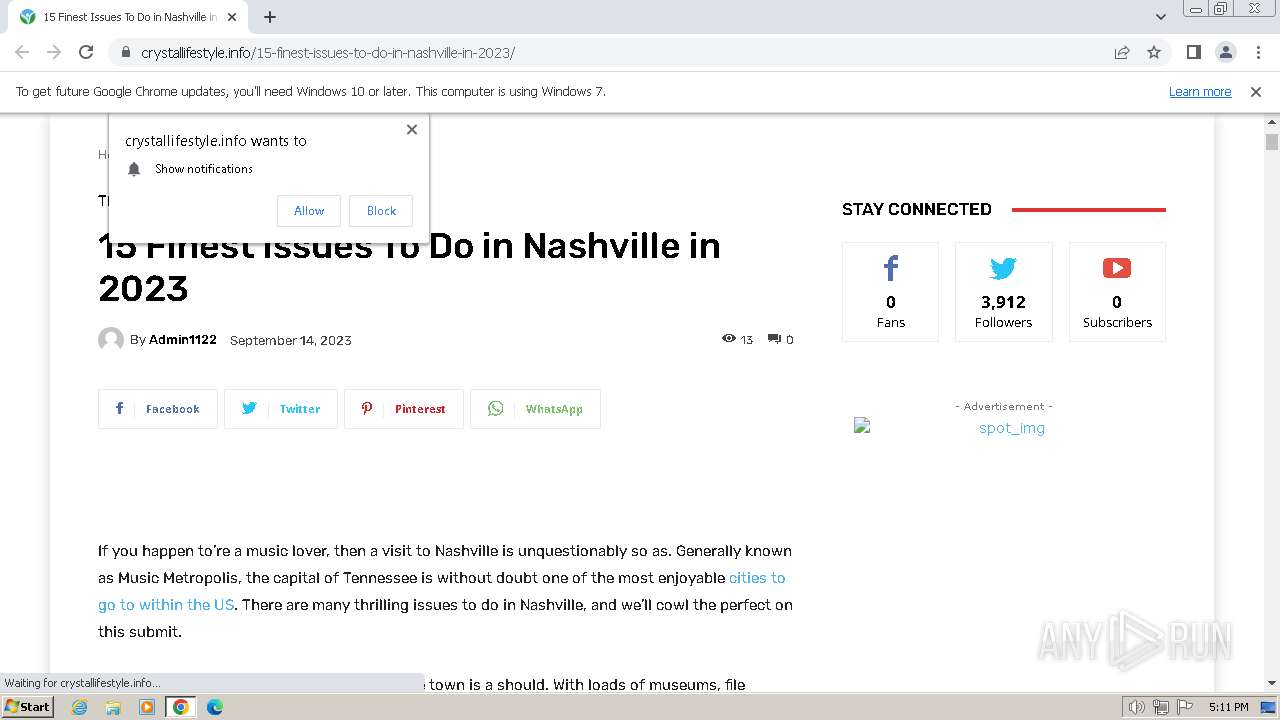This screenshot has width=1280, height=720.
Task: Click the Followers label under 3,912
Action: [1003, 323]
